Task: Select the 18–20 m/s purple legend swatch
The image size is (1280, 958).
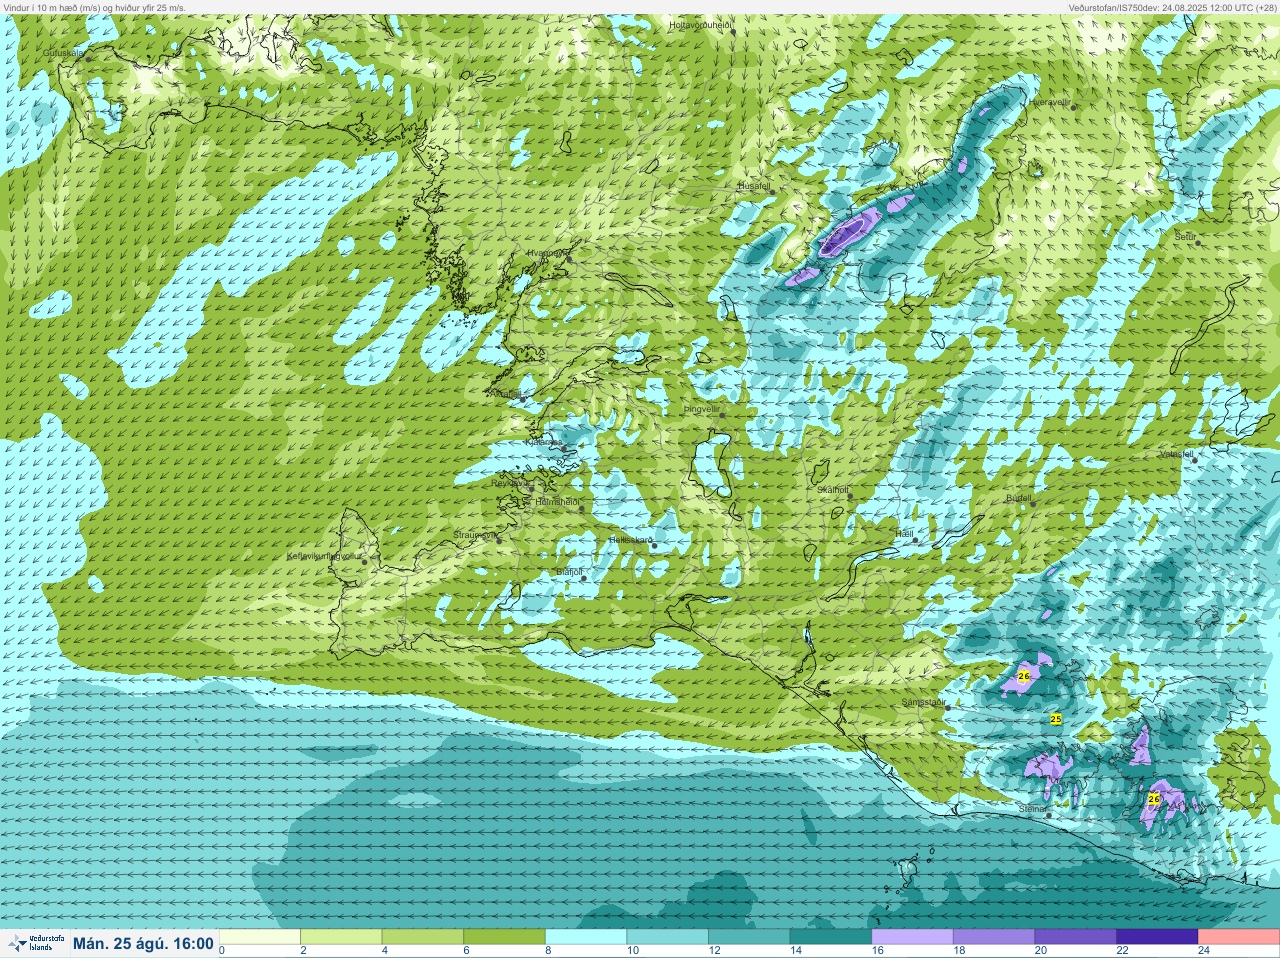Action: 994,937
